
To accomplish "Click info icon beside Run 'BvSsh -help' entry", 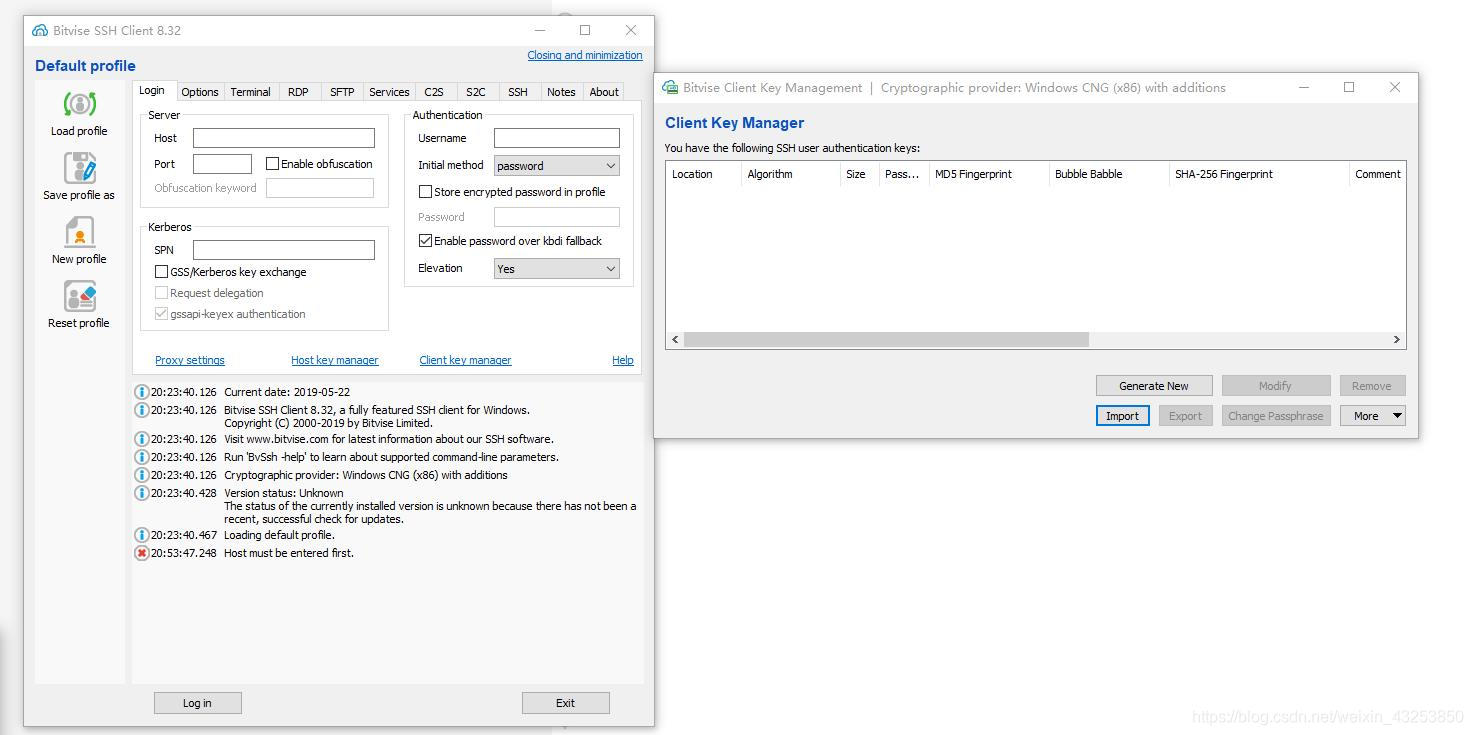I will [x=141, y=457].
